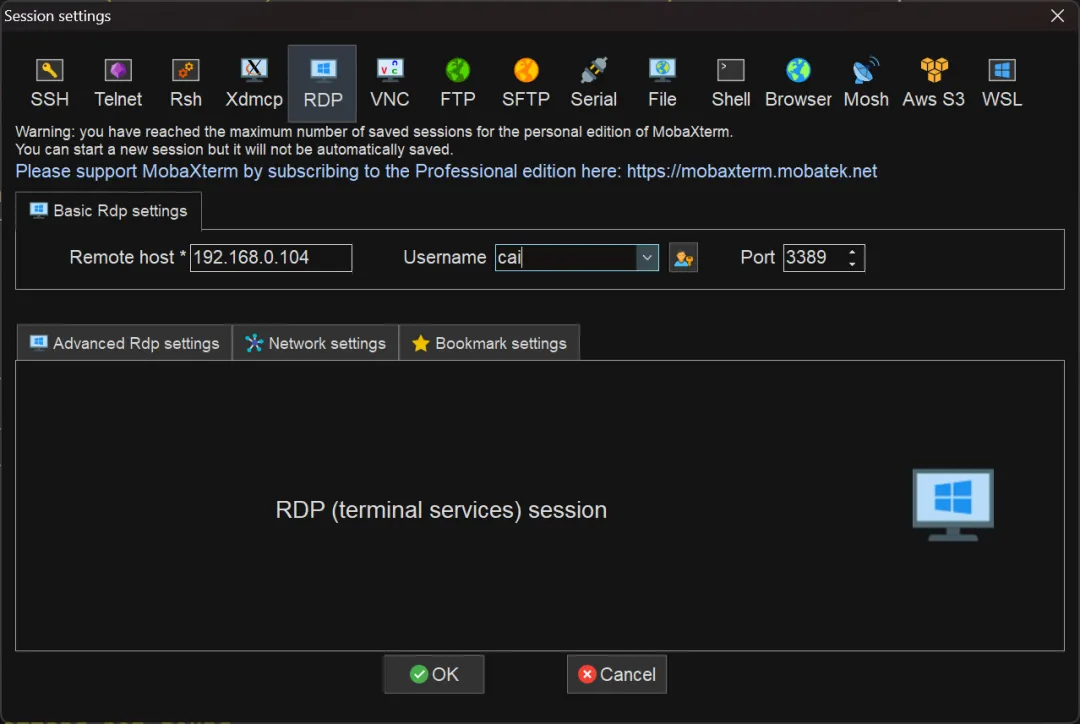Image resolution: width=1080 pixels, height=724 pixels.
Task: Switch to Advanced Rdp settings tab
Action: tap(124, 343)
